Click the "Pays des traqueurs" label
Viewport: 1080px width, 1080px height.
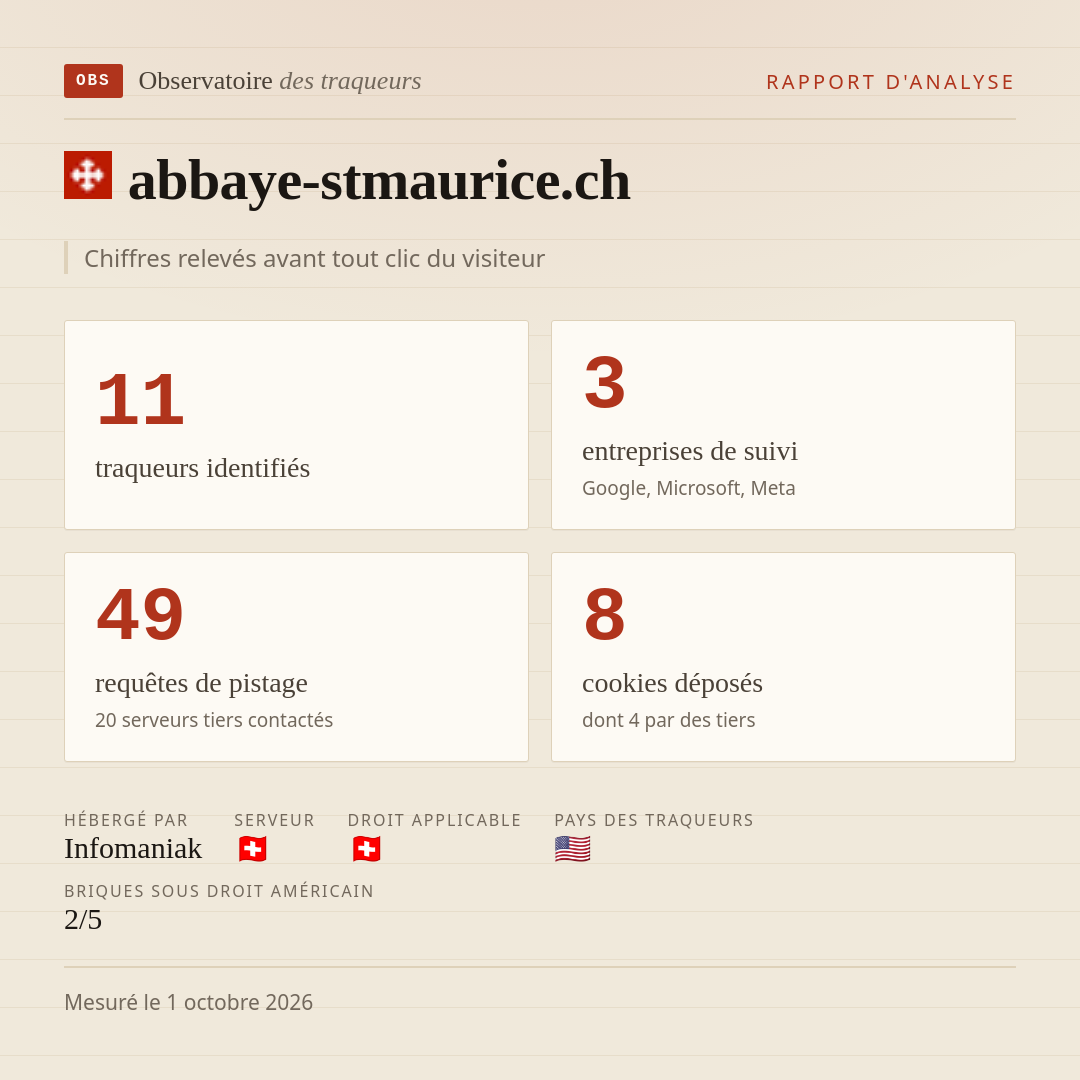(654, 820)
